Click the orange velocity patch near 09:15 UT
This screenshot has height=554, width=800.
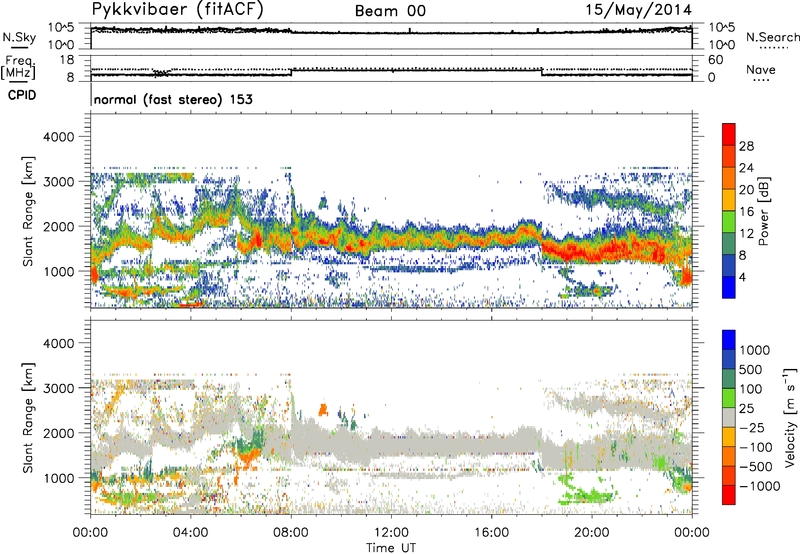click(x=323, y=409)
